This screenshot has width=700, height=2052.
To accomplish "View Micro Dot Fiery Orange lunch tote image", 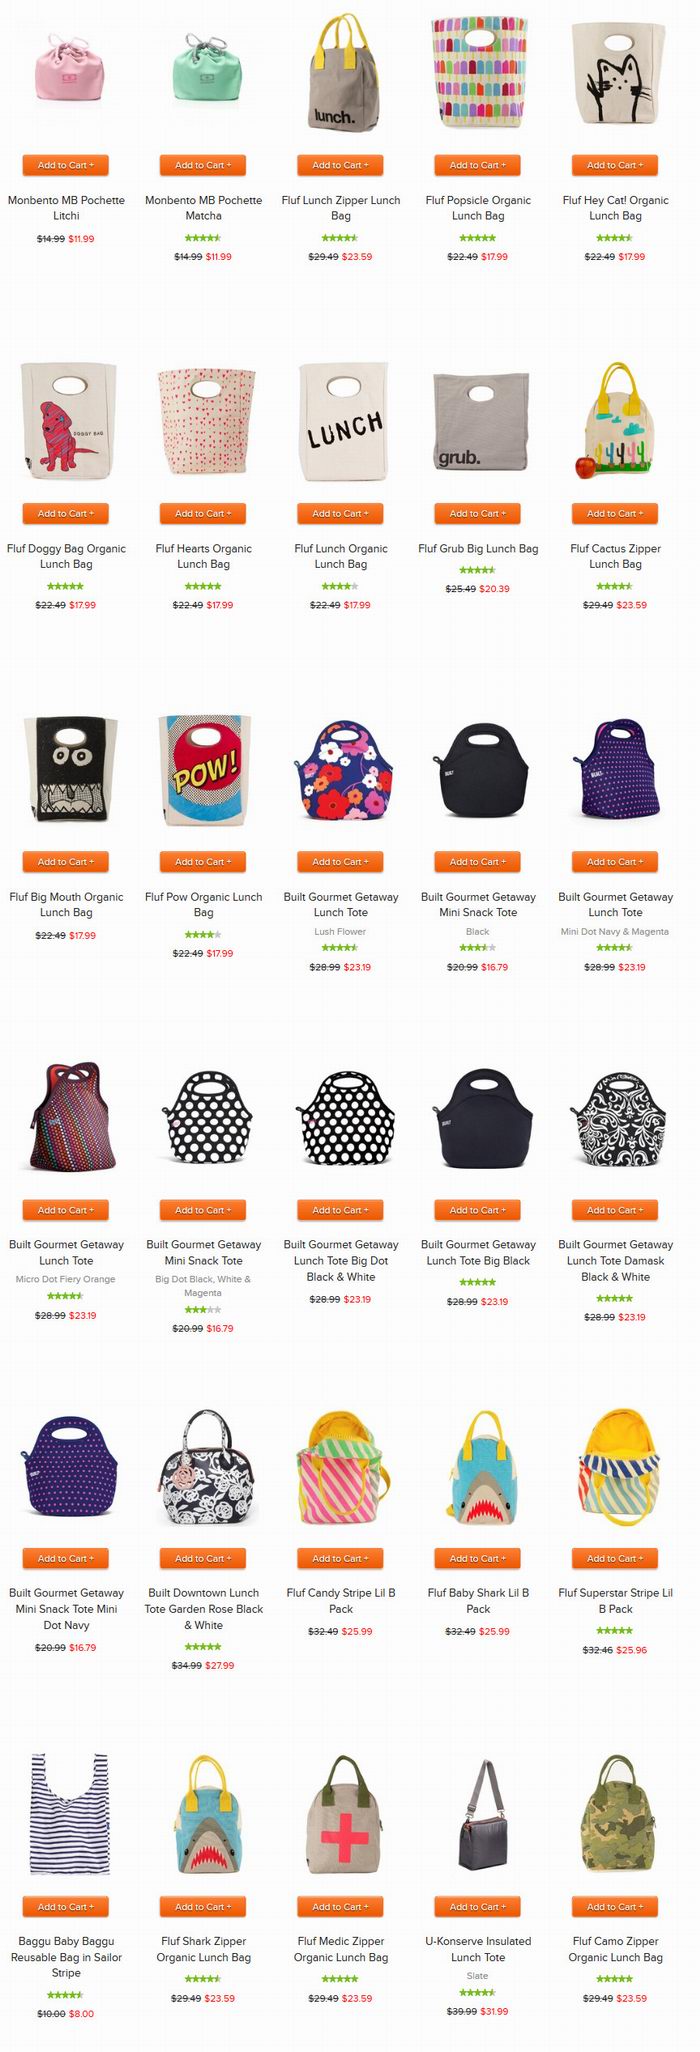I will point(66,1116).
